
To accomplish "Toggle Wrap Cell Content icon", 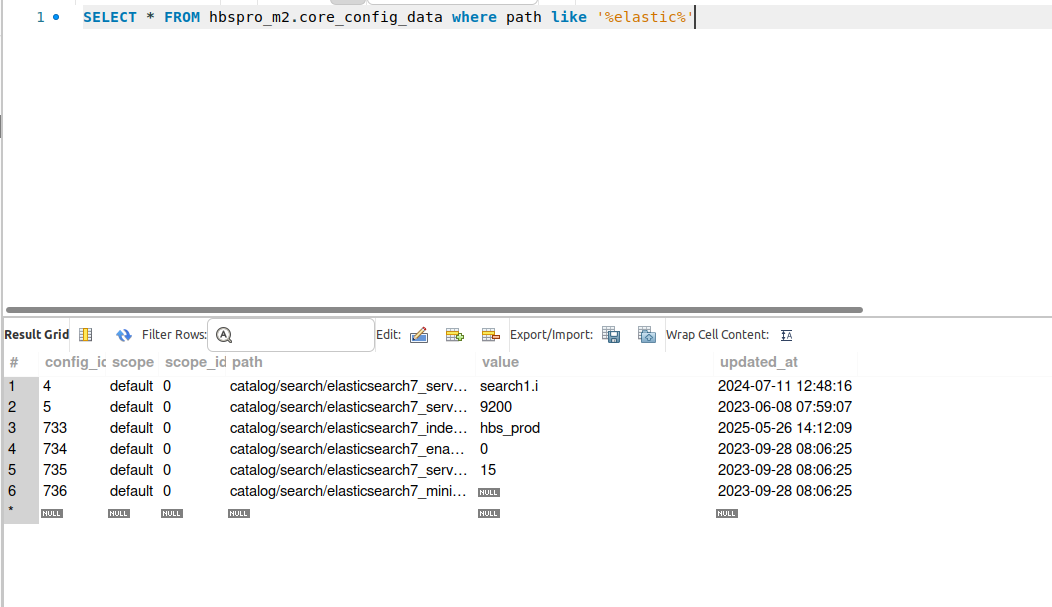I will [x=786, y=335].
